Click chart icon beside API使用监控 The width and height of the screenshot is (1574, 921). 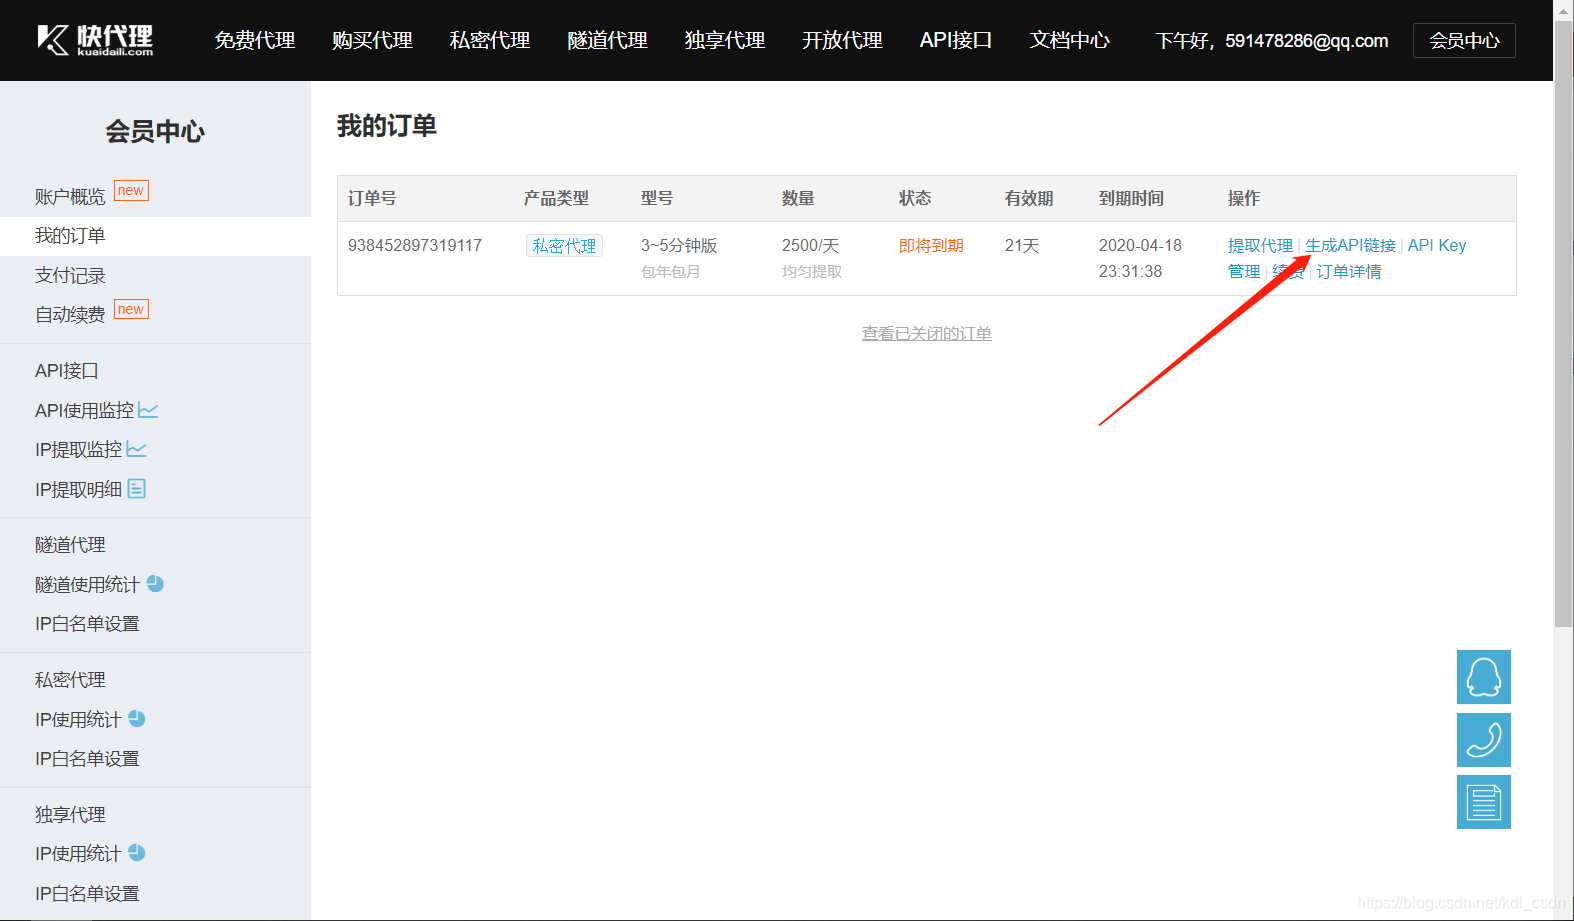(x=148, y=410)
